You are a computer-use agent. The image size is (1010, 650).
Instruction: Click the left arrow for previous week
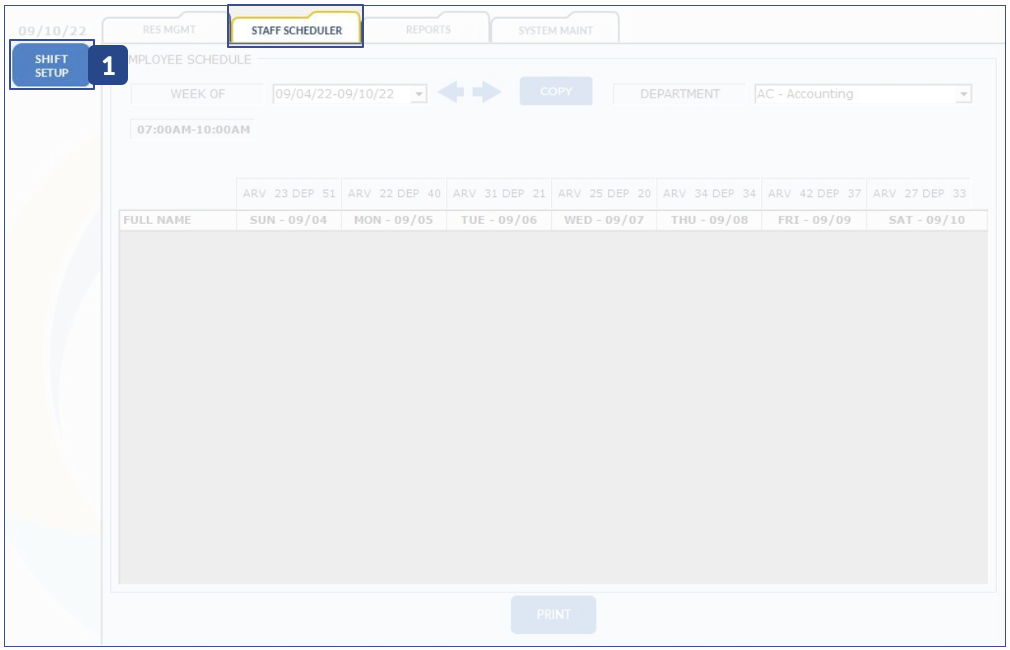[x=451, y=92]
